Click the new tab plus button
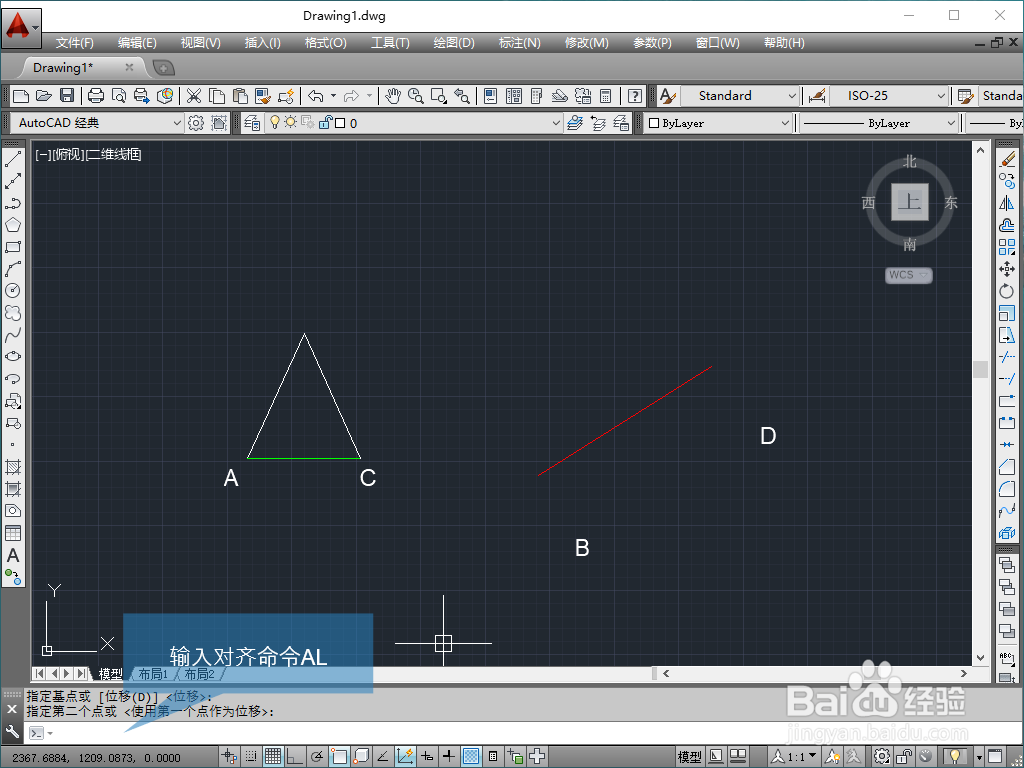1024x768 pixels. click(163, 67)
